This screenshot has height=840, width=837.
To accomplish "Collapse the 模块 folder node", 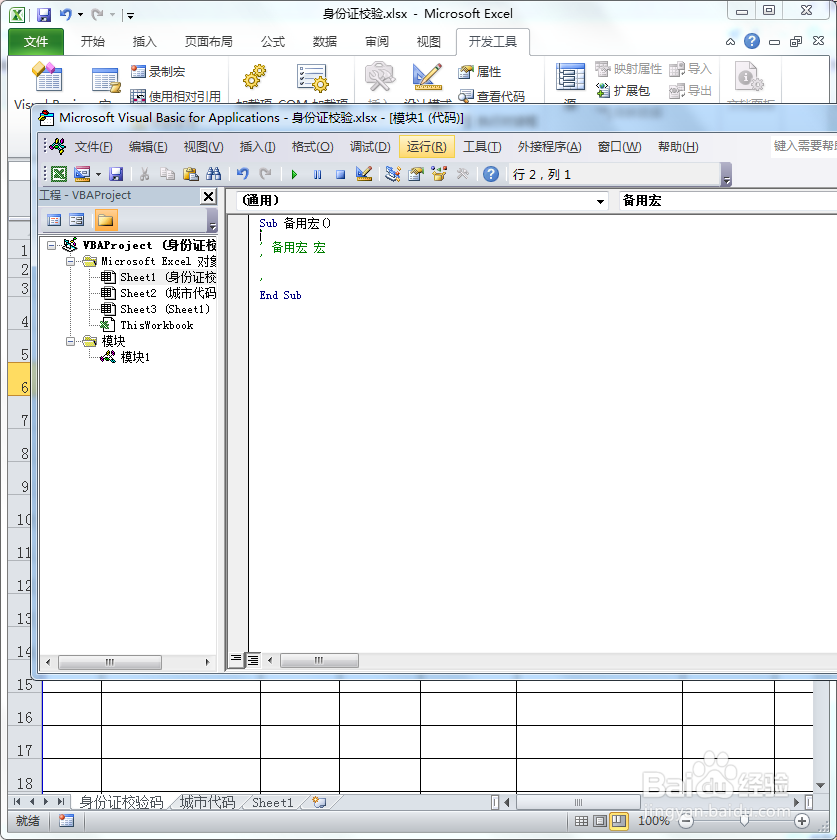I will [x=70, y=341].
